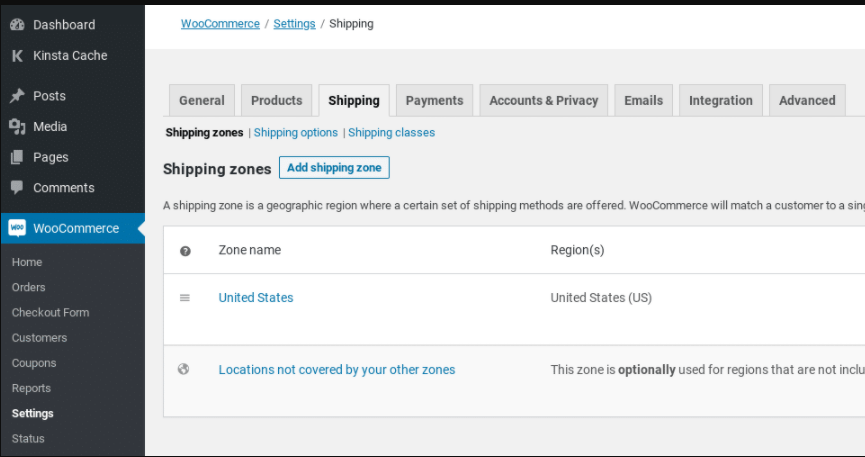Click the help question mark icon
The image size is (865, 457).
185,251
